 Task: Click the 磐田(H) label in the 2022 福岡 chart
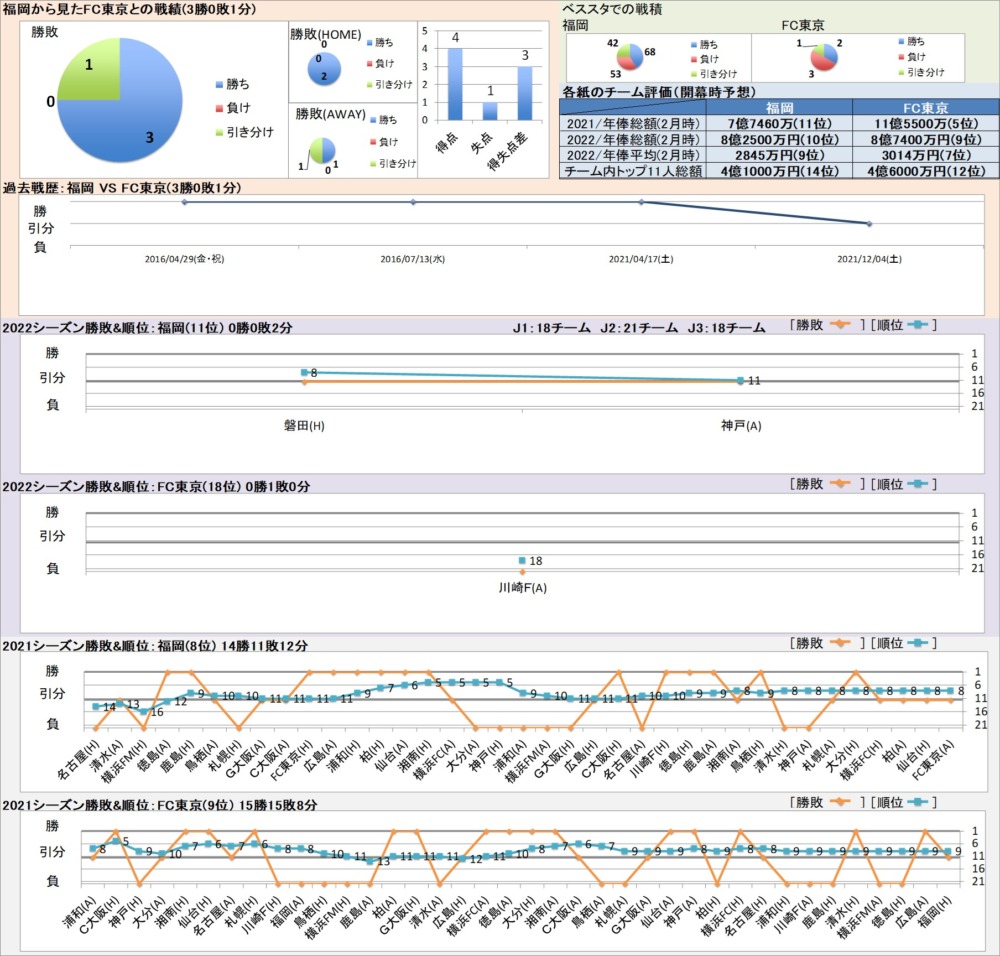pos(304,425)
